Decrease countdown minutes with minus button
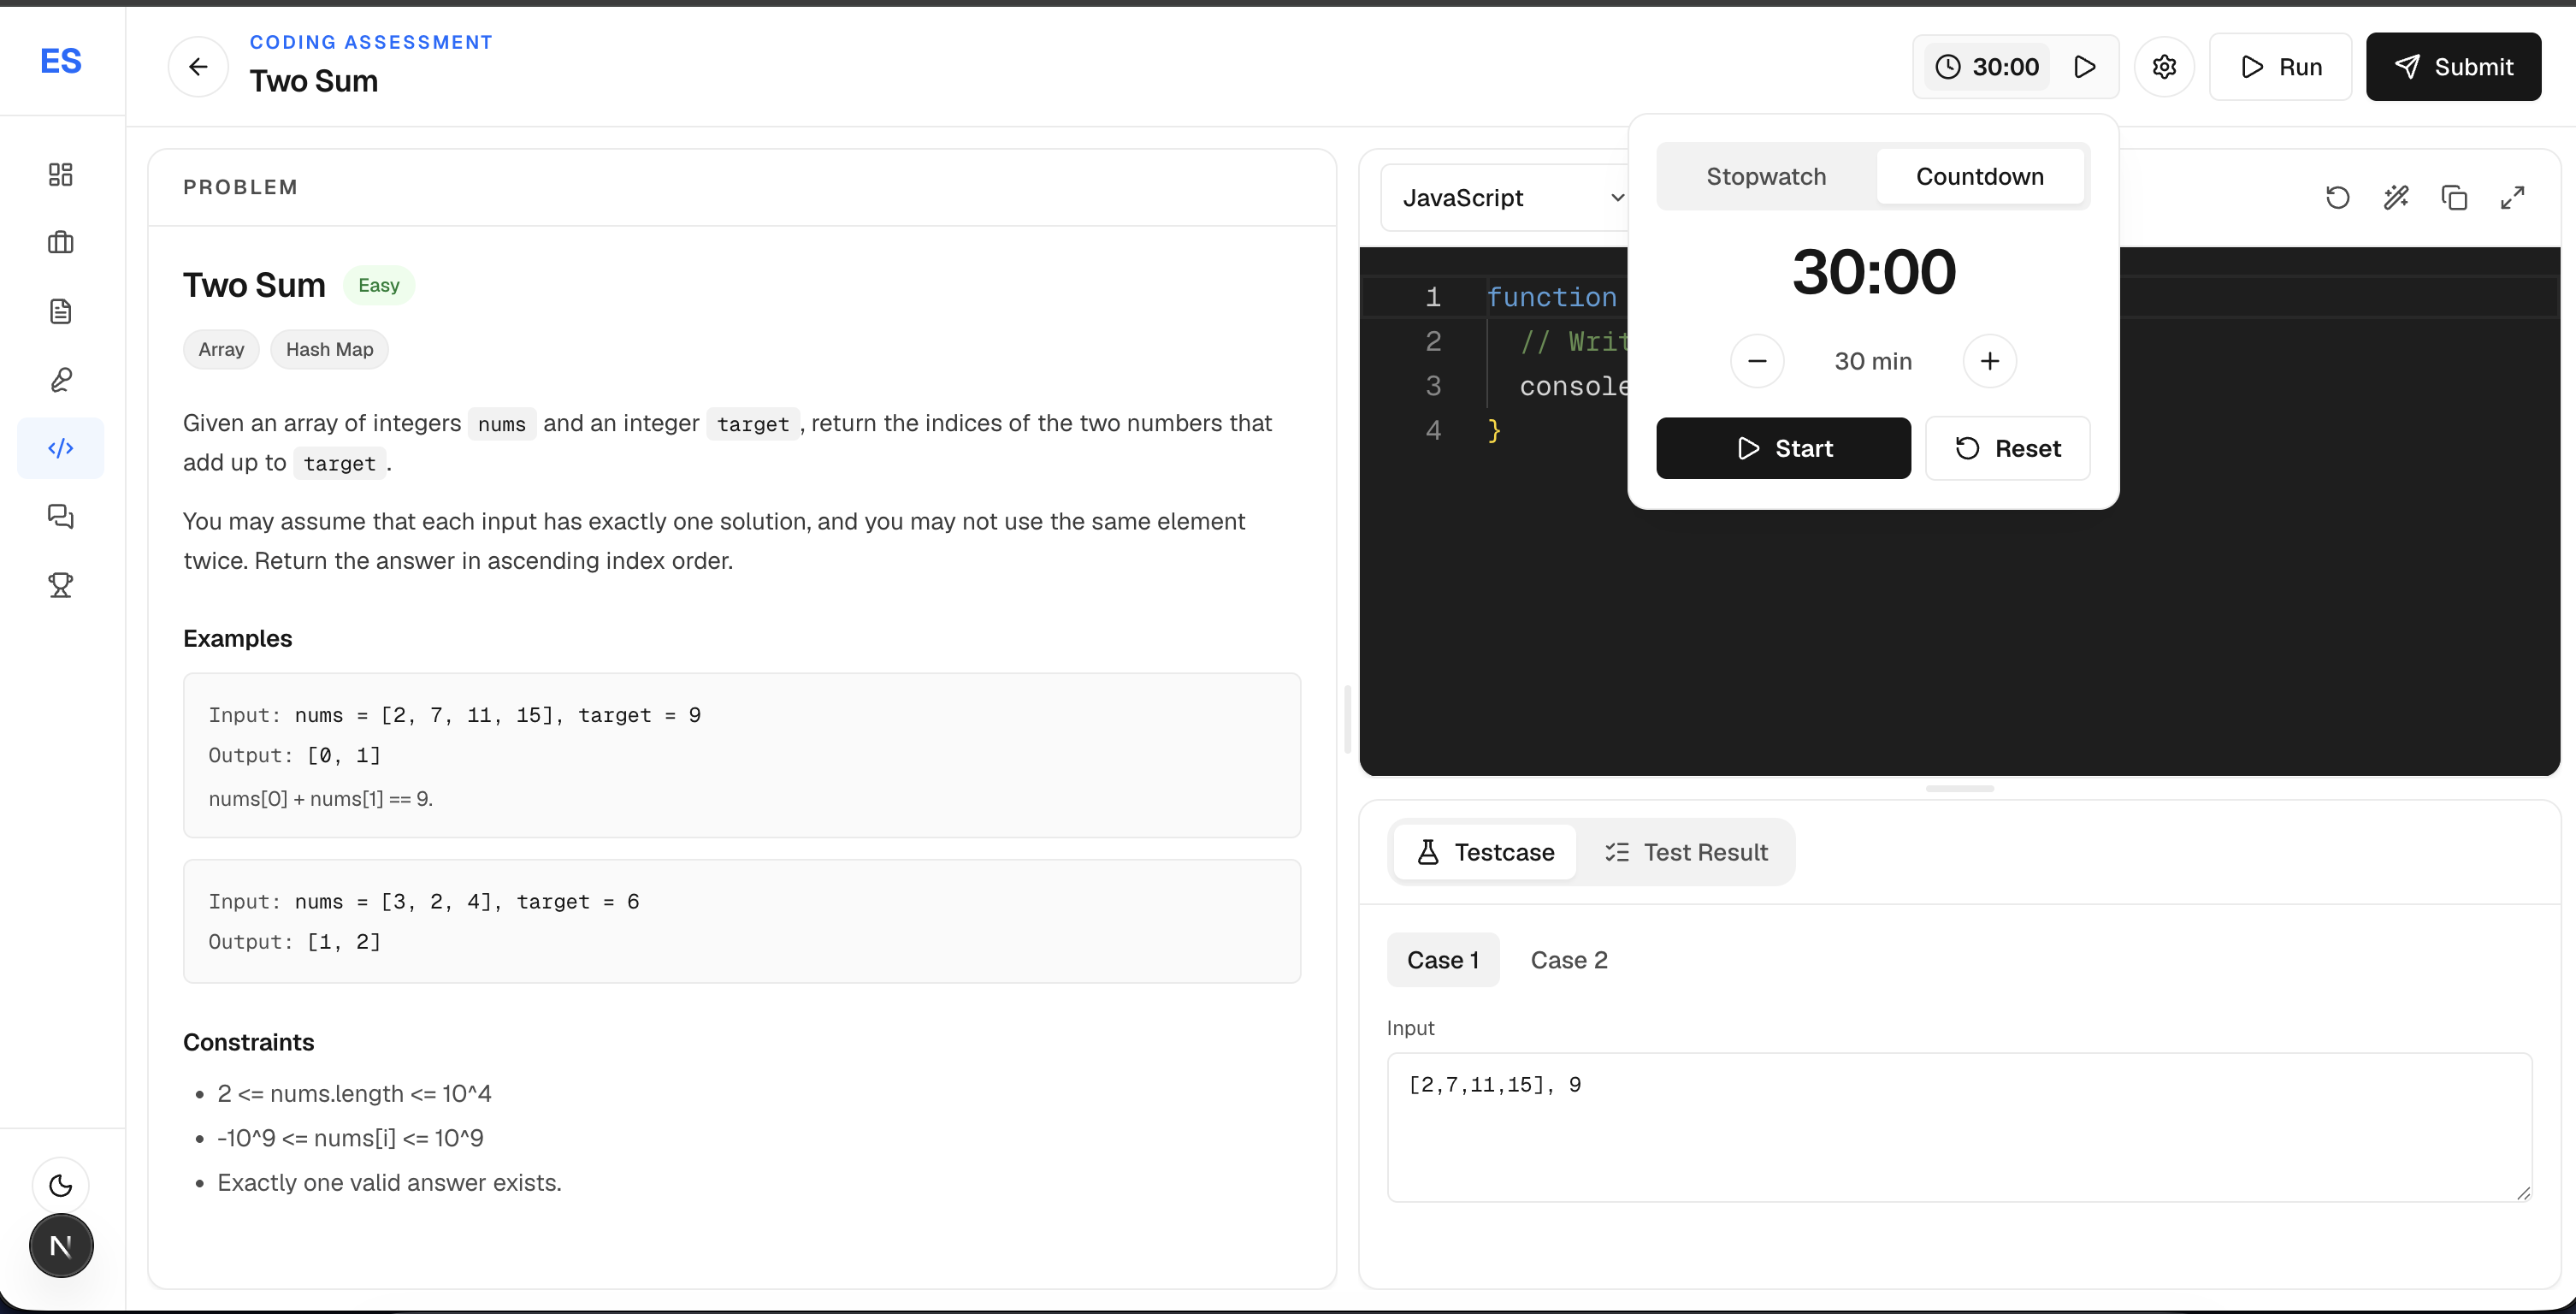The image size is (2576, 1314). point(1757,361)
